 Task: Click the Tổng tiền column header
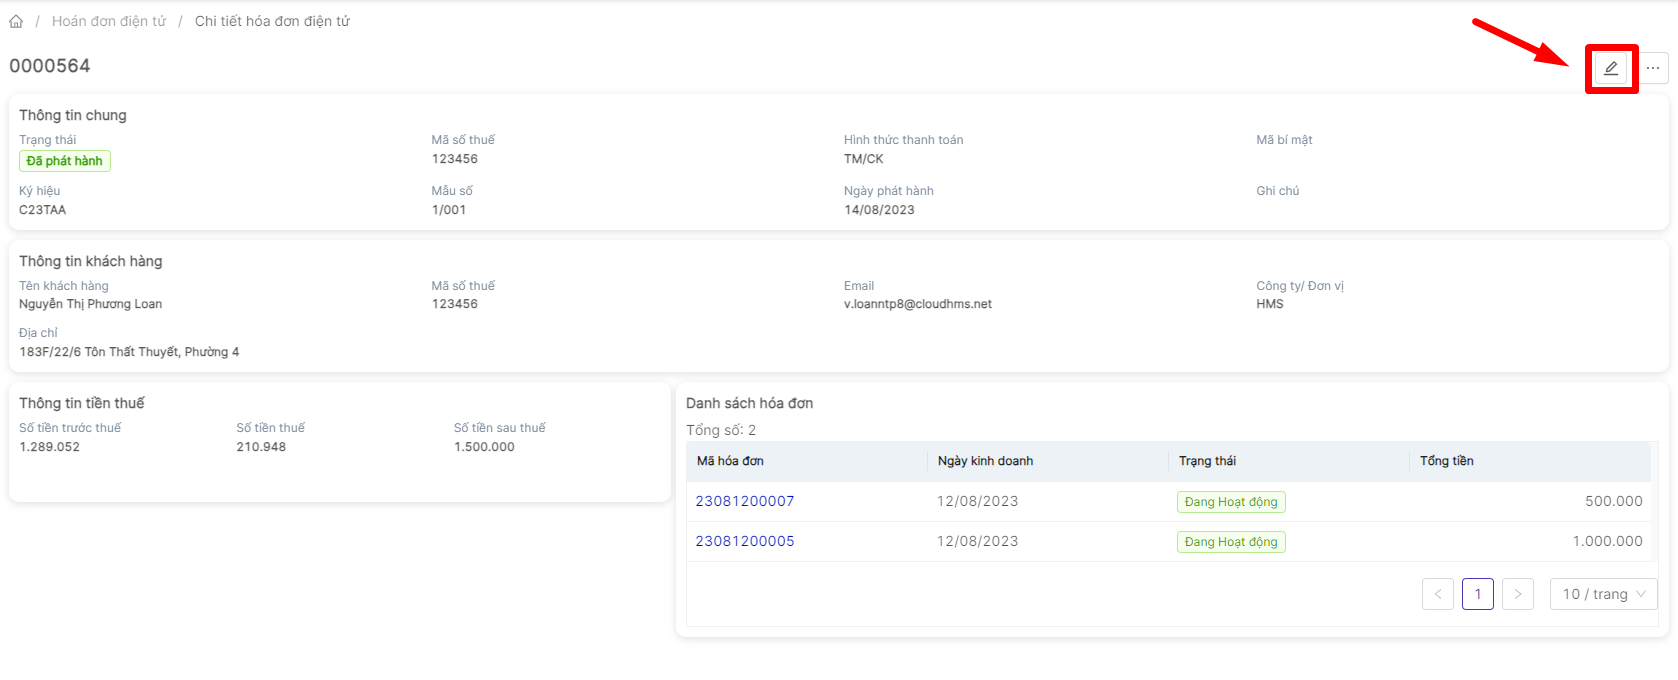click(1446, 461)
